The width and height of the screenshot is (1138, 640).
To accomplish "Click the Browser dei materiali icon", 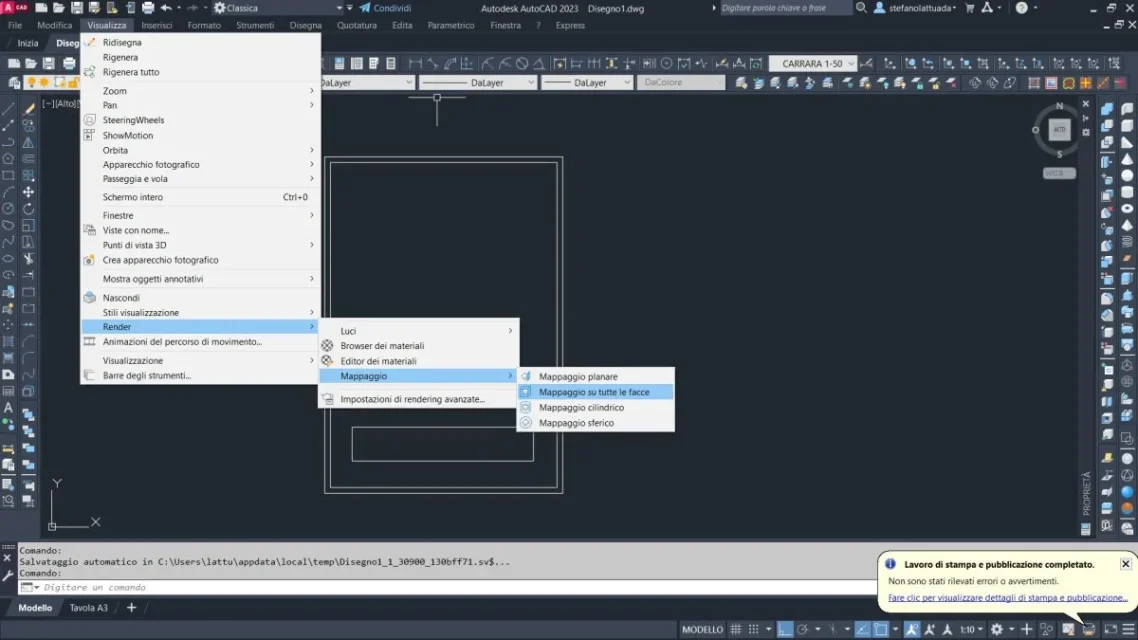I will (327, 346).
